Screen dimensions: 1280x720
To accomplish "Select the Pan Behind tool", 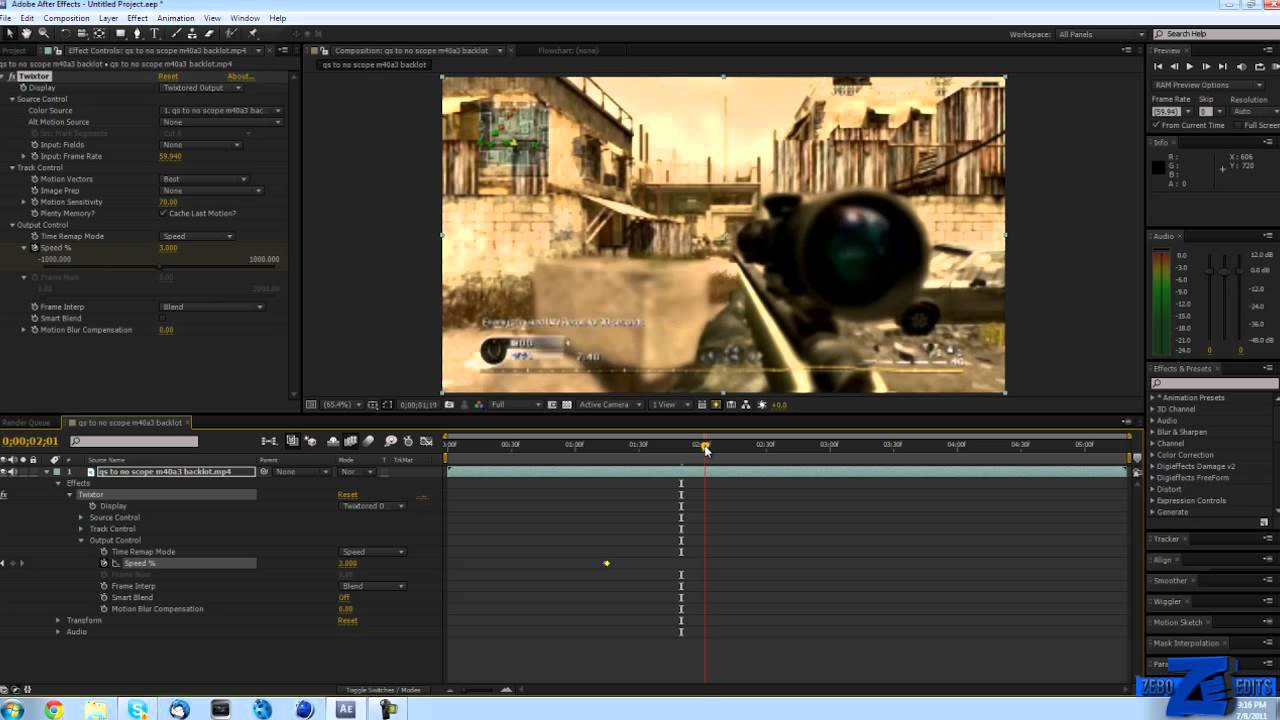I will 98,33.
